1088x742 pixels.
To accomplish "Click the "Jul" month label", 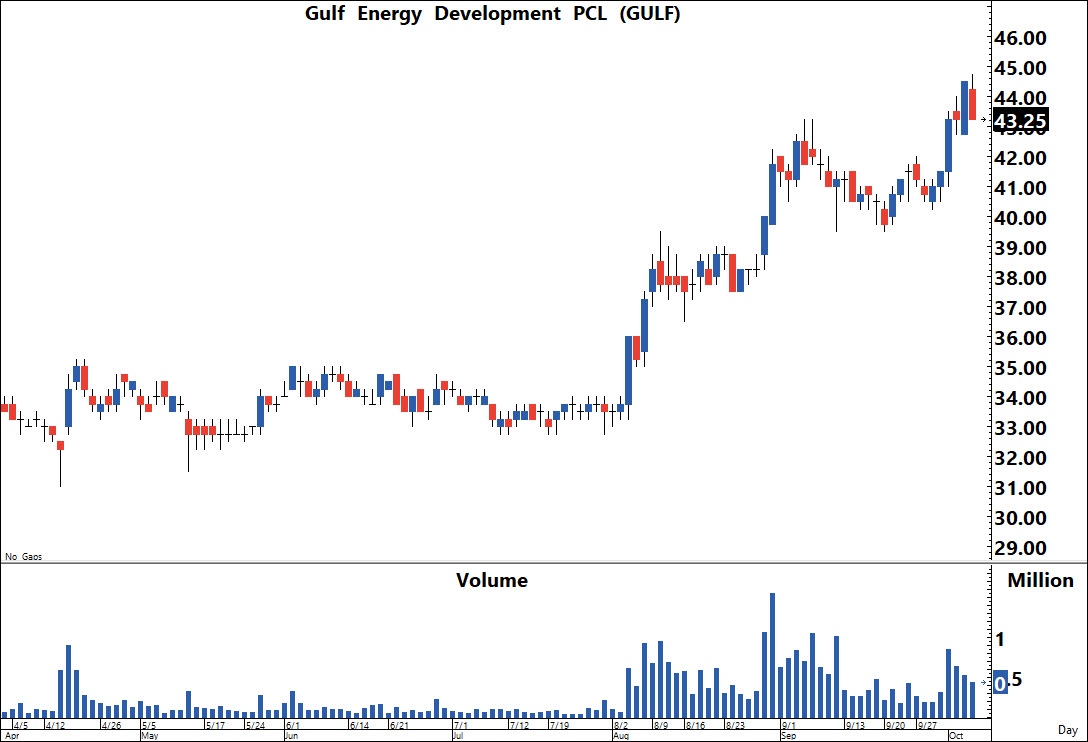I will click(x=458, y=736).
